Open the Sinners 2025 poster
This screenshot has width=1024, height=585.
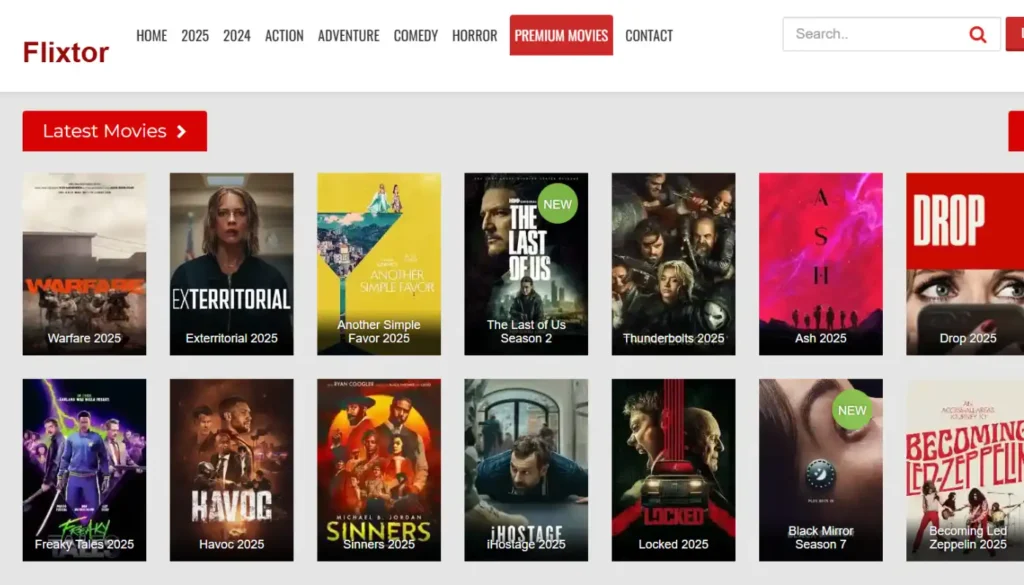tap(379, 470)
